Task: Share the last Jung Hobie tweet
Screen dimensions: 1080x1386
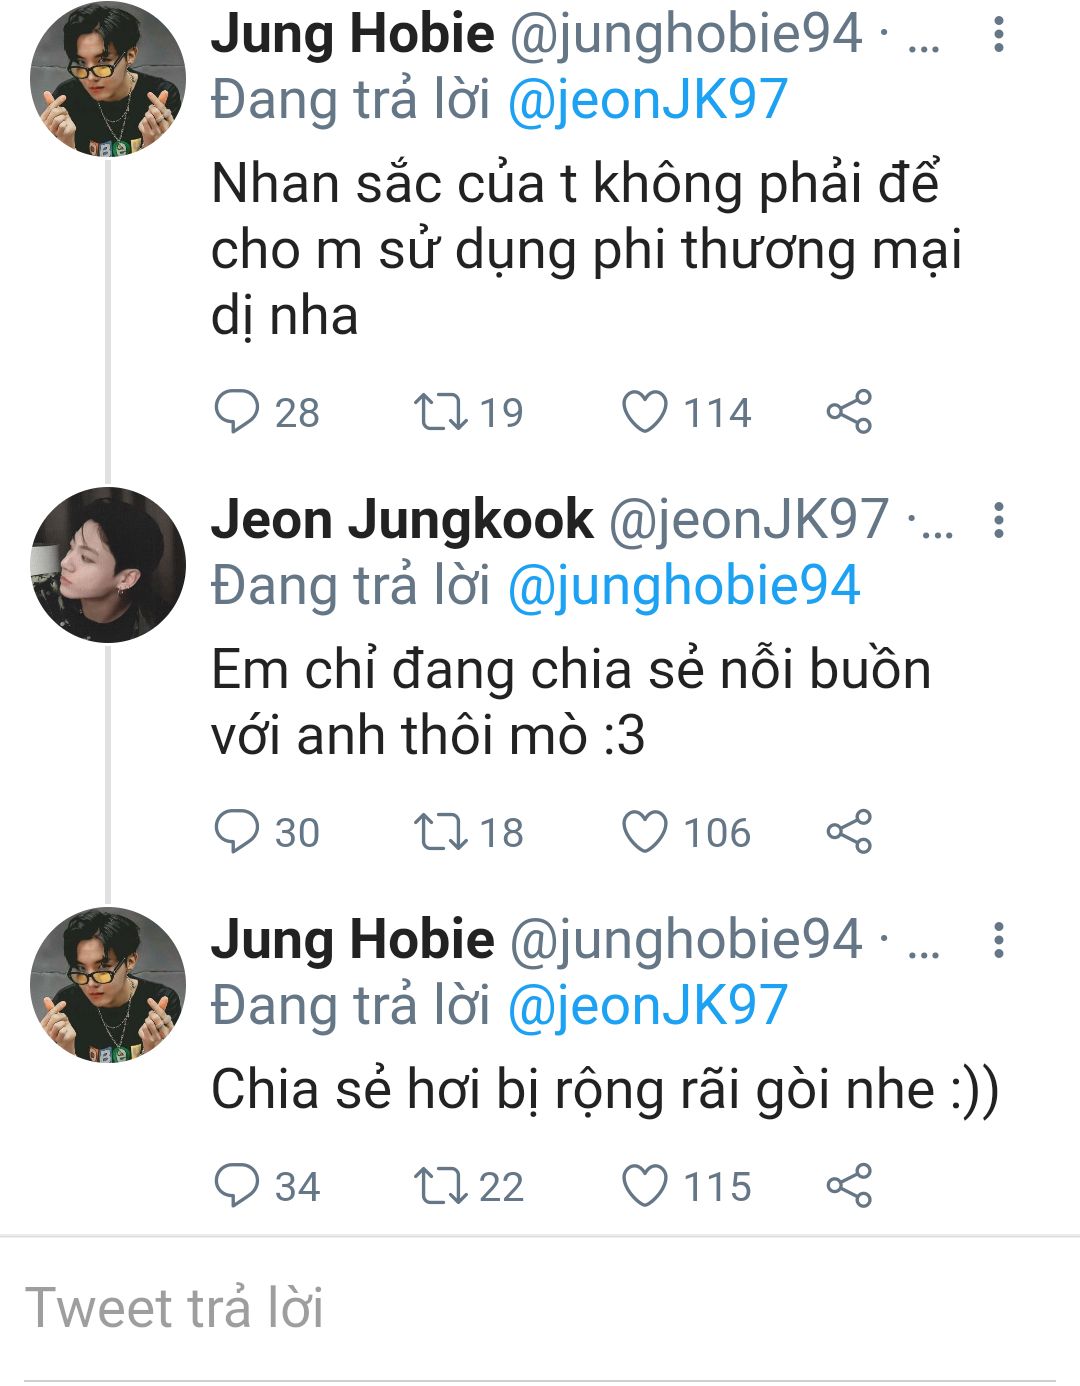Action: 849,1185
